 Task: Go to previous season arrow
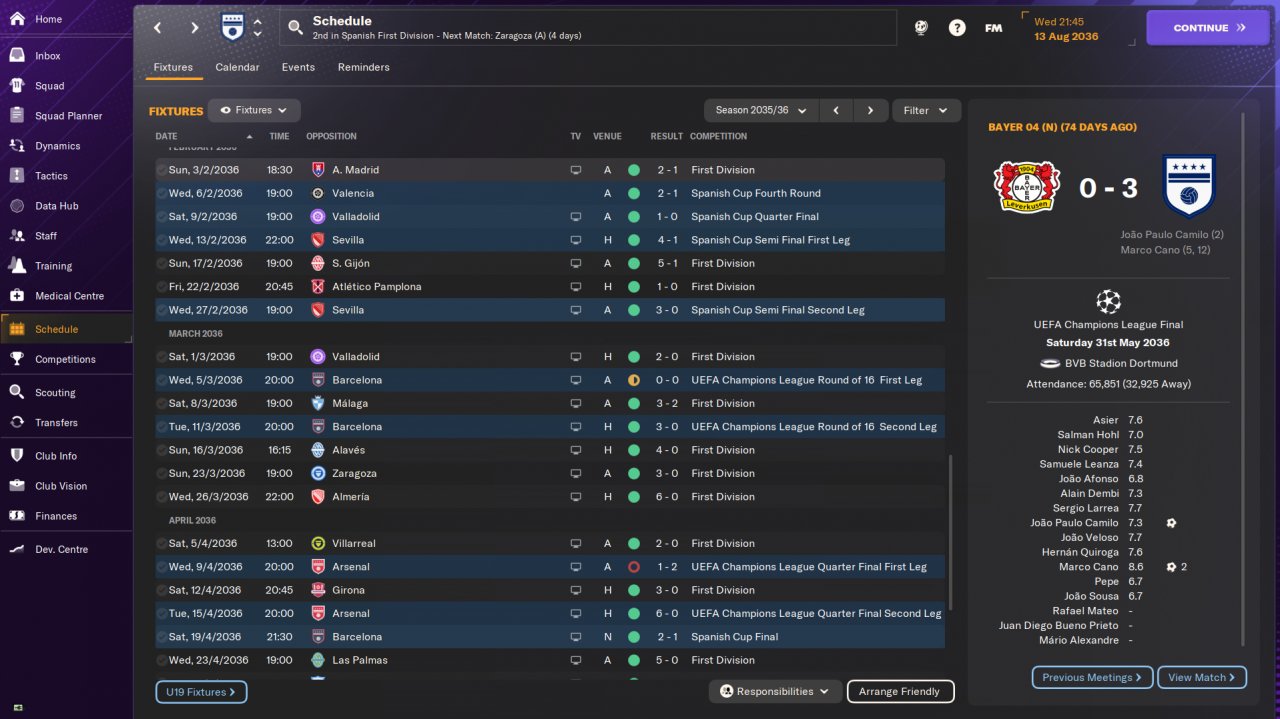[x=835, y=111]
